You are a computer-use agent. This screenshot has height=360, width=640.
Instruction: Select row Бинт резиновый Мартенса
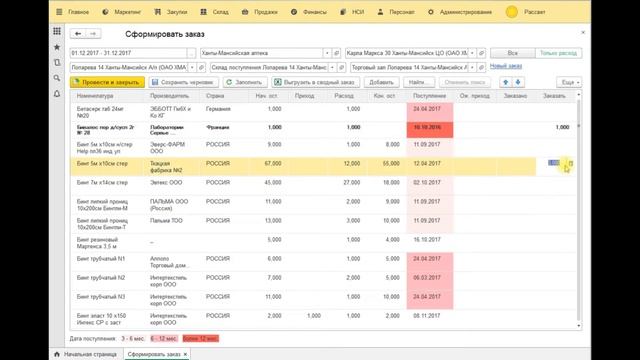(x=323, y=243)
